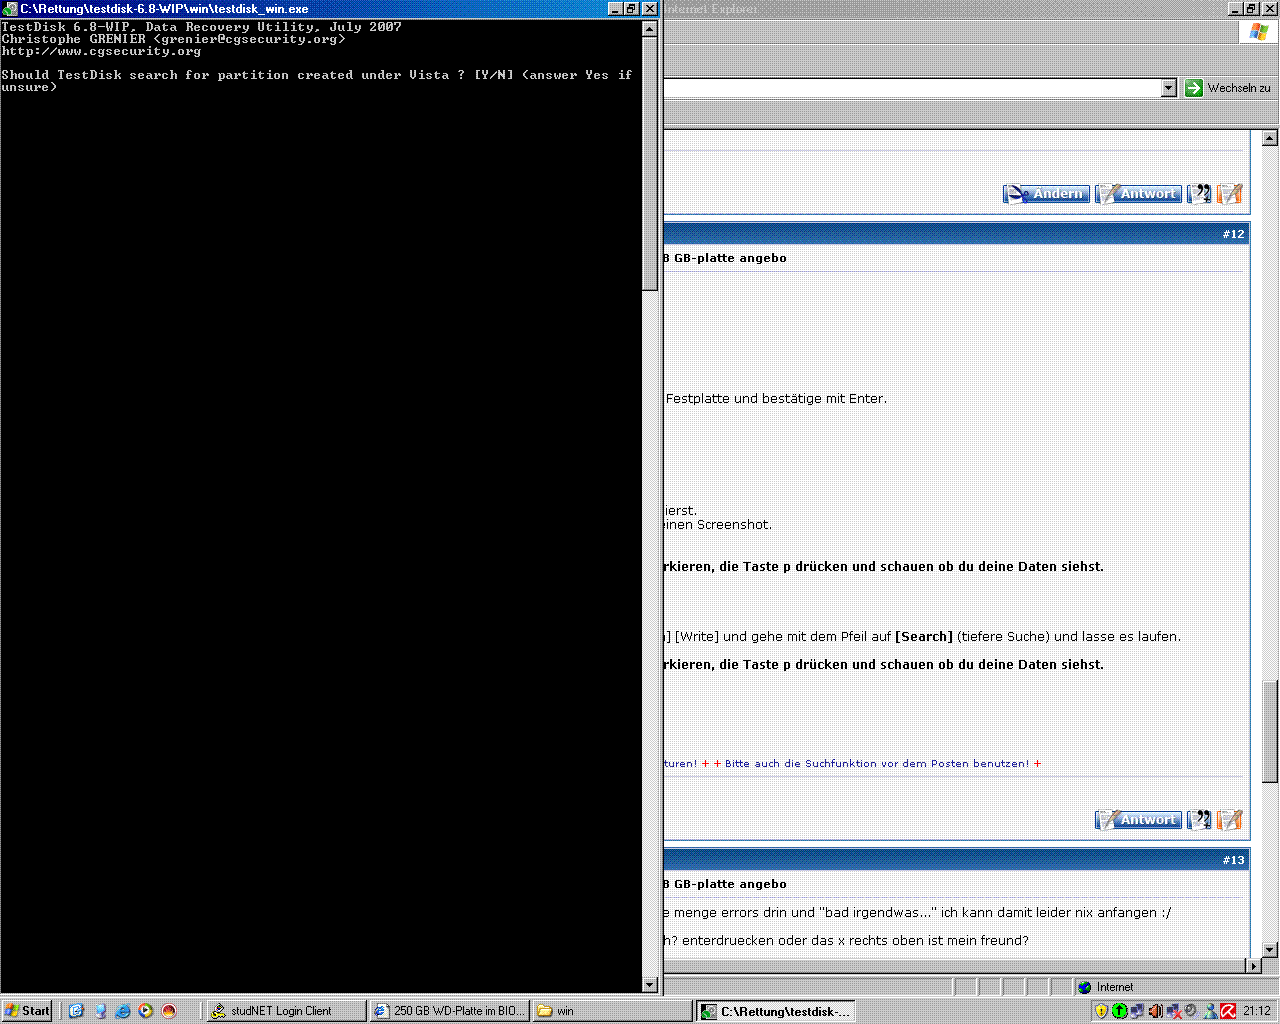The height and width of the screenshot is (1024, 1280).
Task: Click the disconnected network tray icon with red X
Action: point(1174,1011)
